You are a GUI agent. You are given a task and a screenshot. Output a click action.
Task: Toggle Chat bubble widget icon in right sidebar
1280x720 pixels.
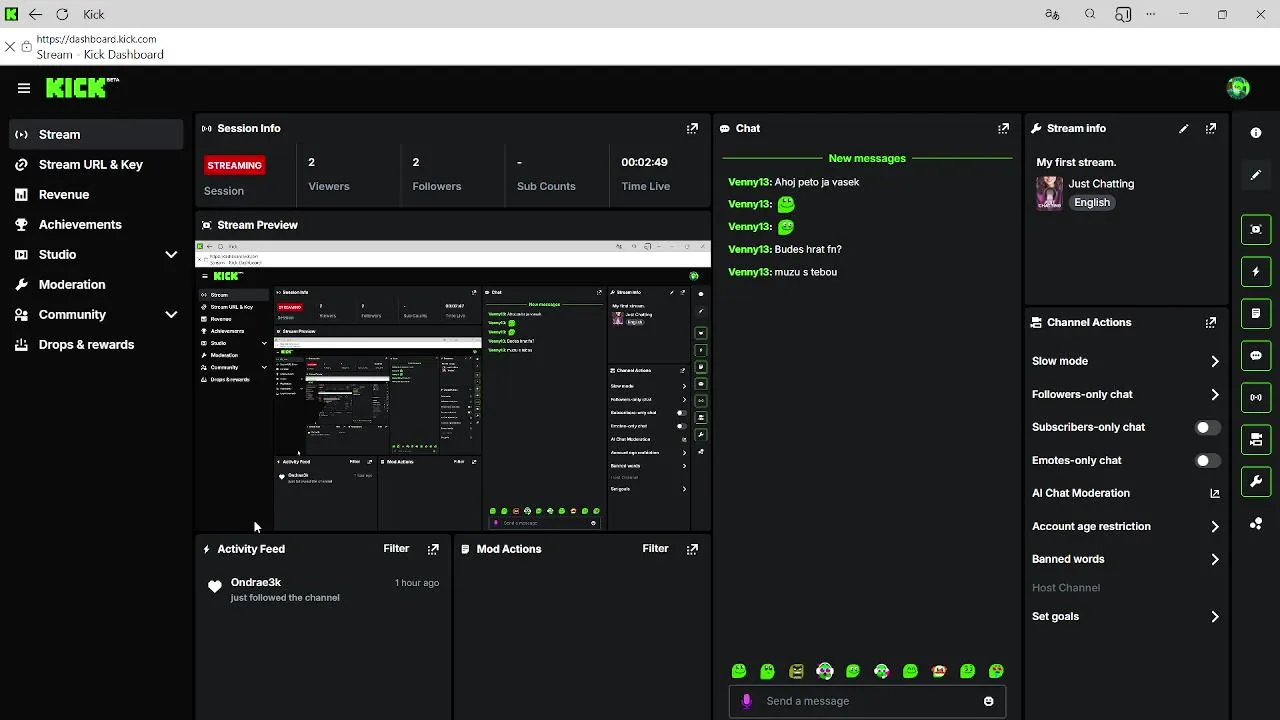click(x=1256, y=355)
